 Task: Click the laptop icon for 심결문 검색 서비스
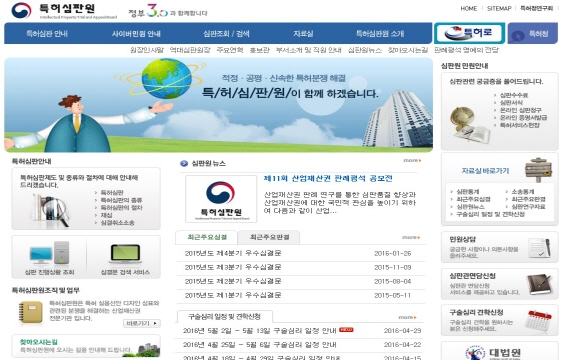click(125, 254)
